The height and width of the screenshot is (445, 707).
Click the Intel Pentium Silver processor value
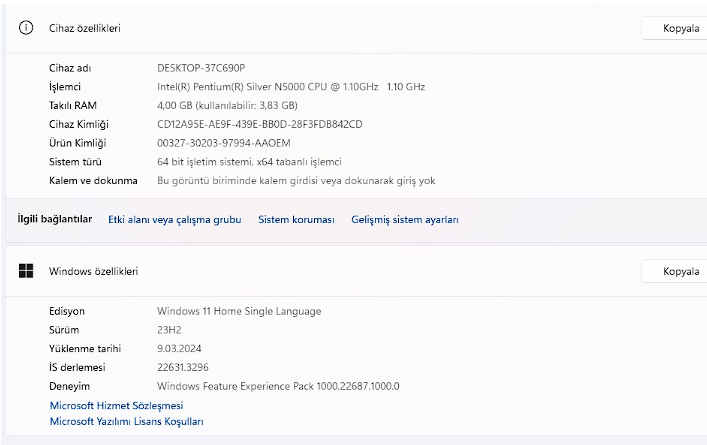[291, 87]
